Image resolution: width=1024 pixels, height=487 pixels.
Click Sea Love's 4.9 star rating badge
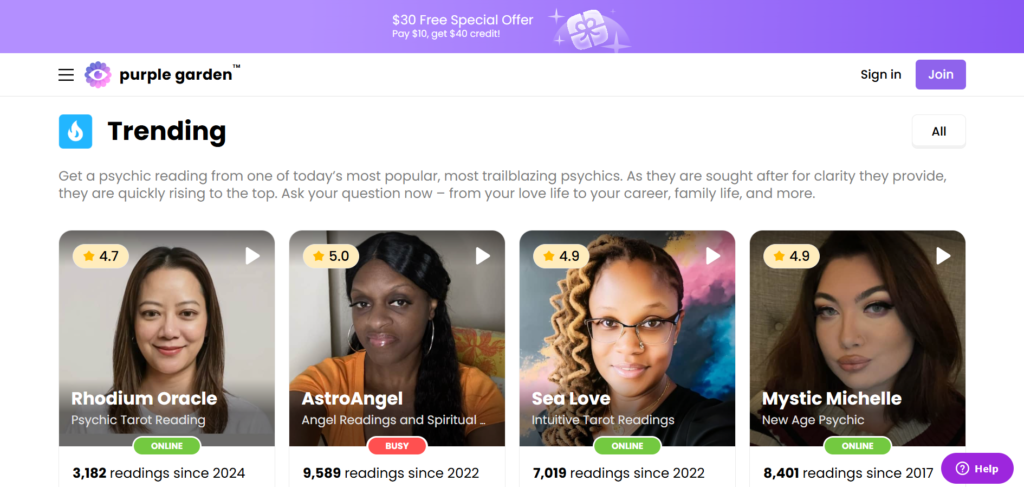tap(561, 257)
